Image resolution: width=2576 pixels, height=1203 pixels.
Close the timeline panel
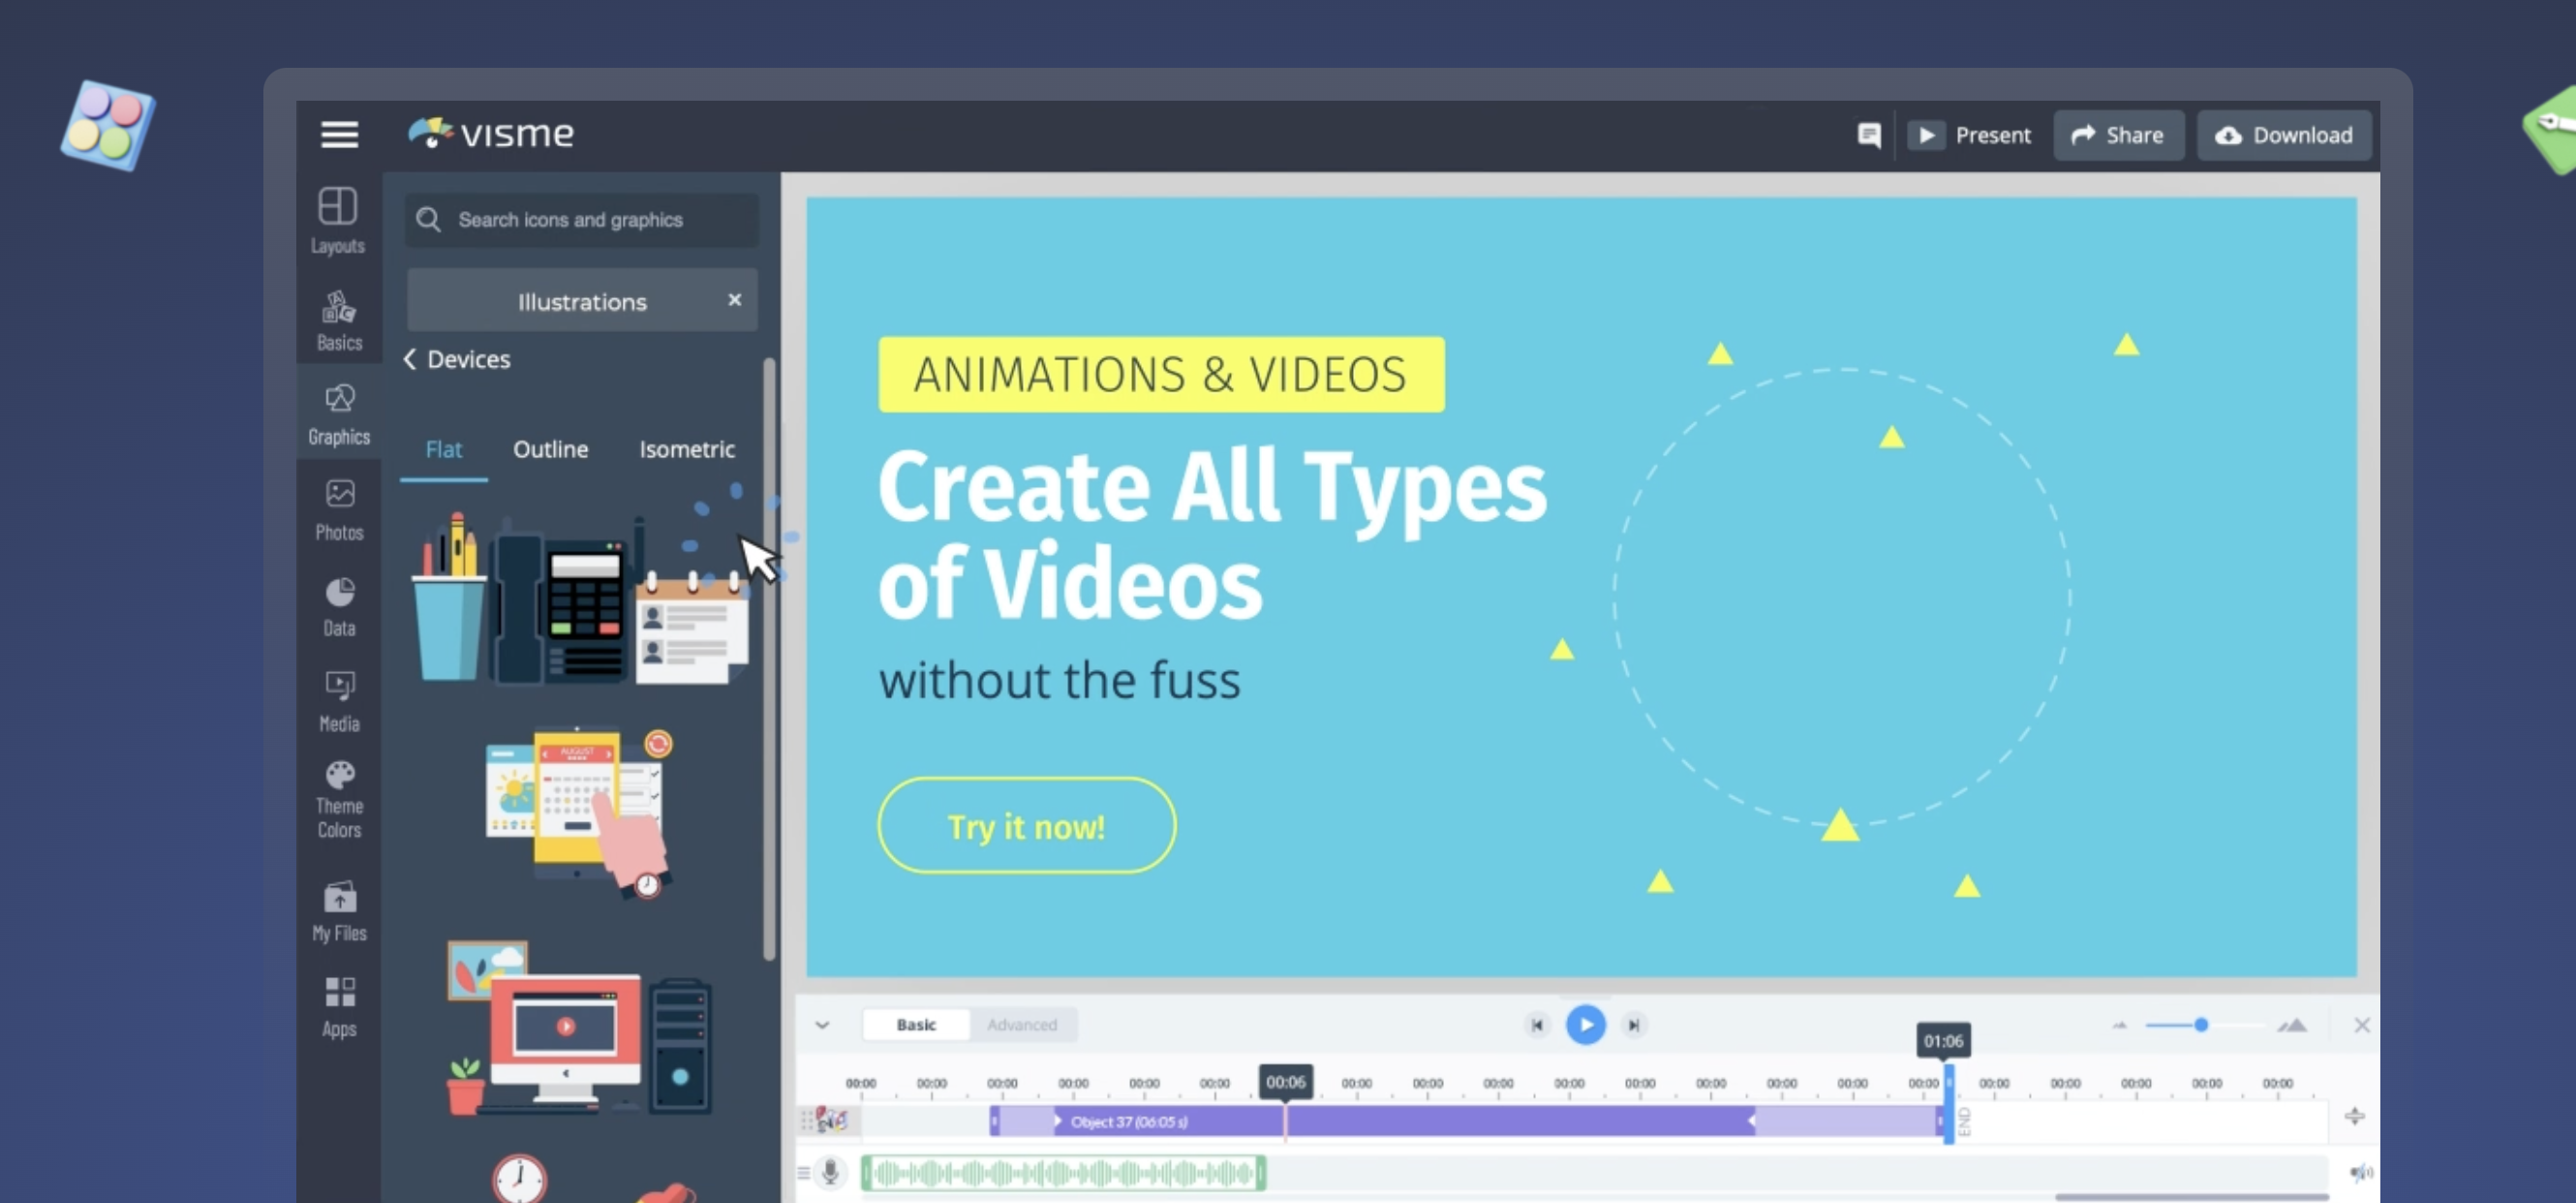pos(2362,1025)
